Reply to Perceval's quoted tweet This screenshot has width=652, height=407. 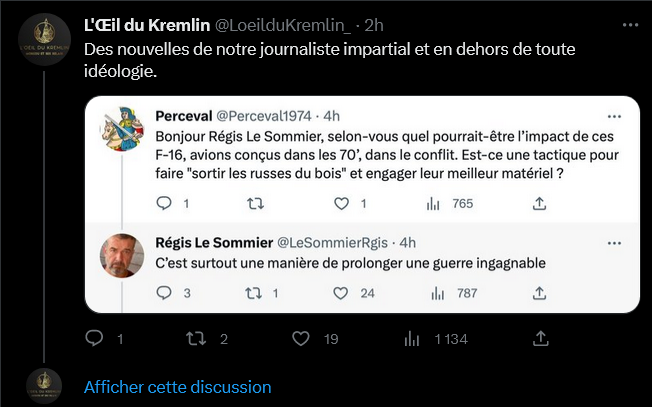tap(167, 203)
